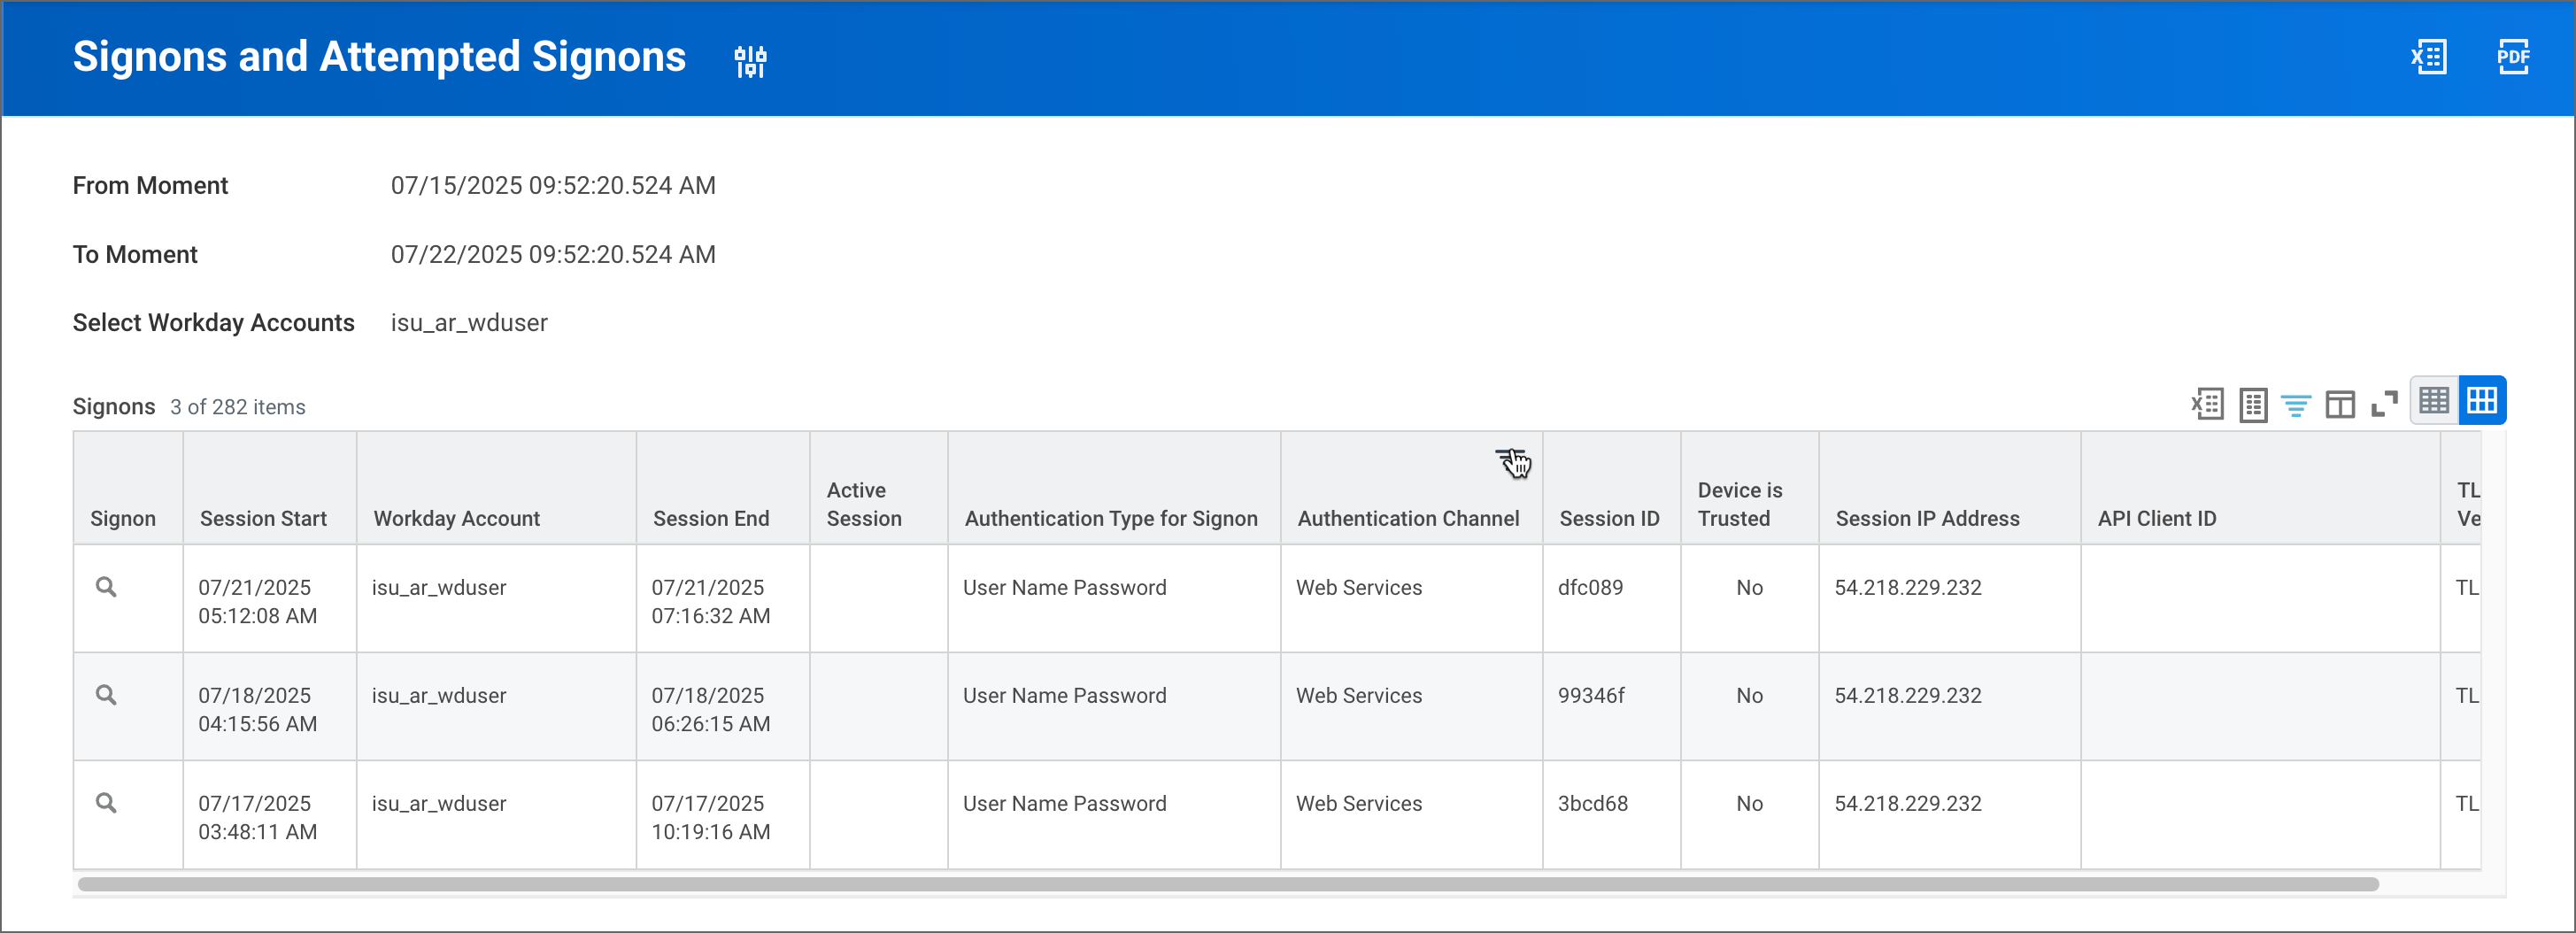Select the From Moment date value
The width and height of the screenshot is (2576, 933).
(x=553, y=186)
